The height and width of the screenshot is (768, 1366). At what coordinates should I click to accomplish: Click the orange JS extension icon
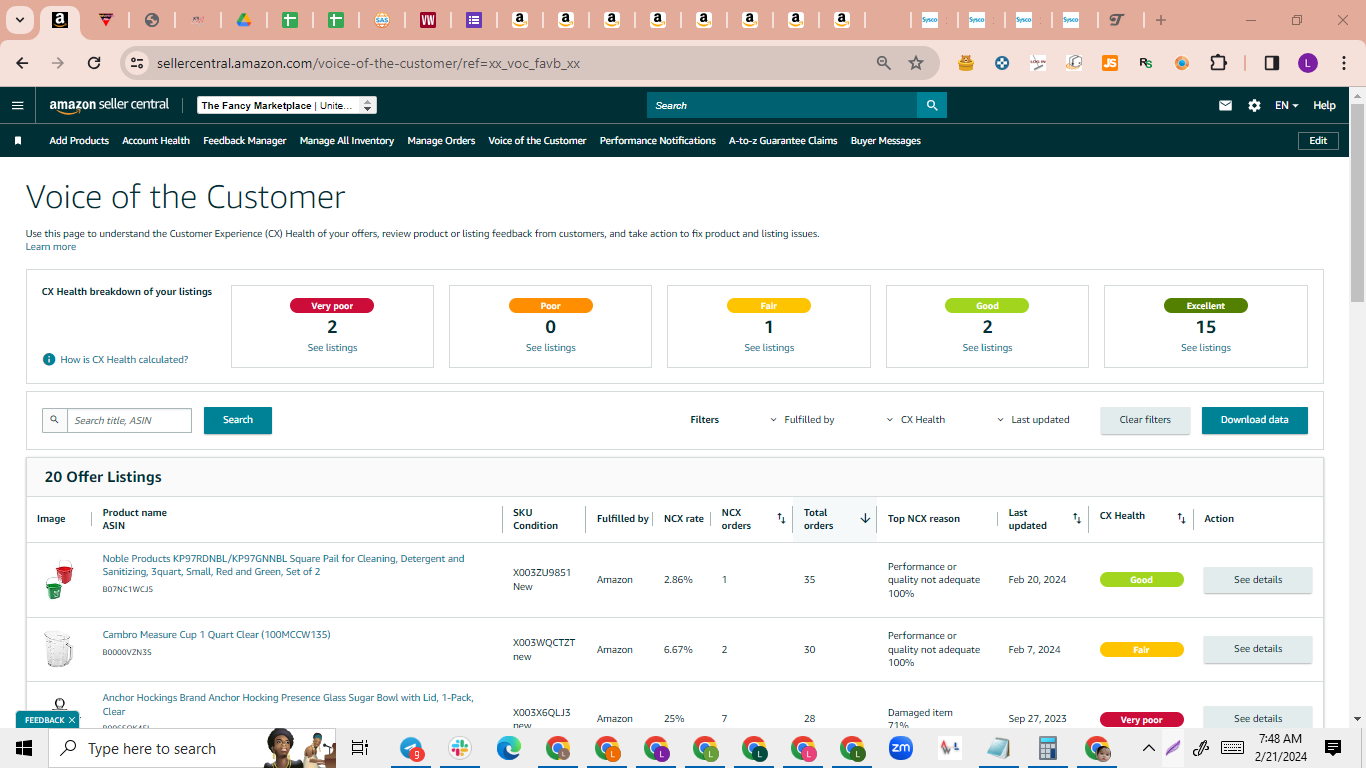click(1110, 63)
